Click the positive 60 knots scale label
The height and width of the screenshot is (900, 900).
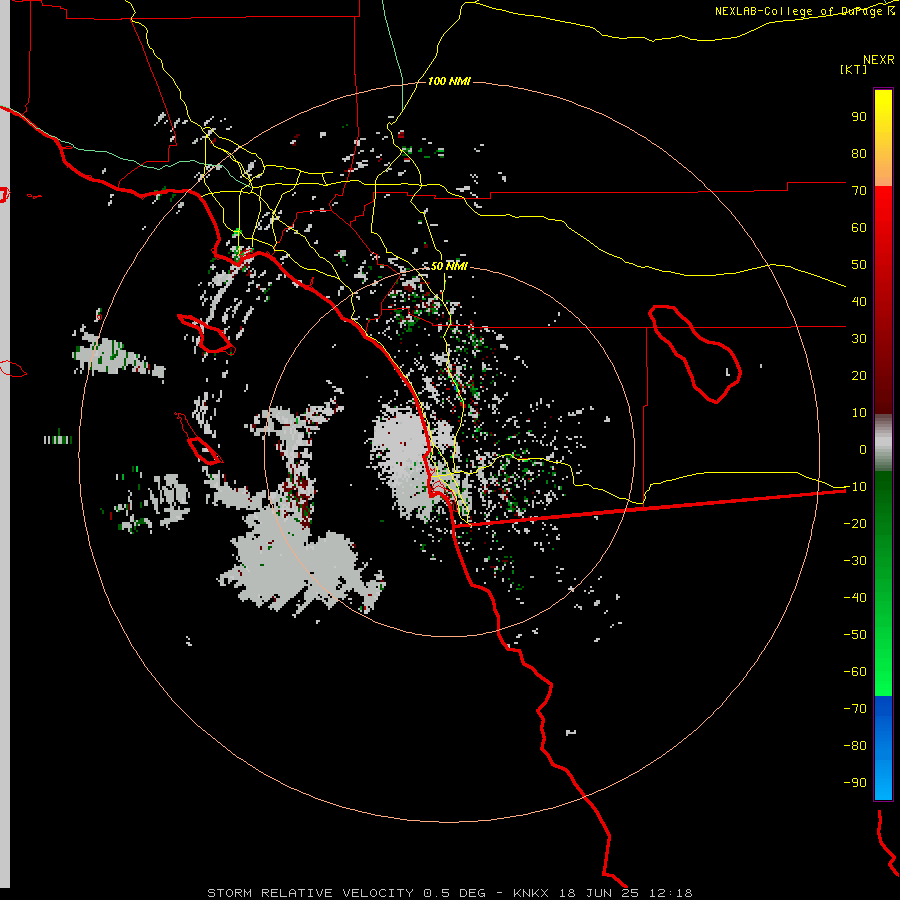click(x=859, y=228)
